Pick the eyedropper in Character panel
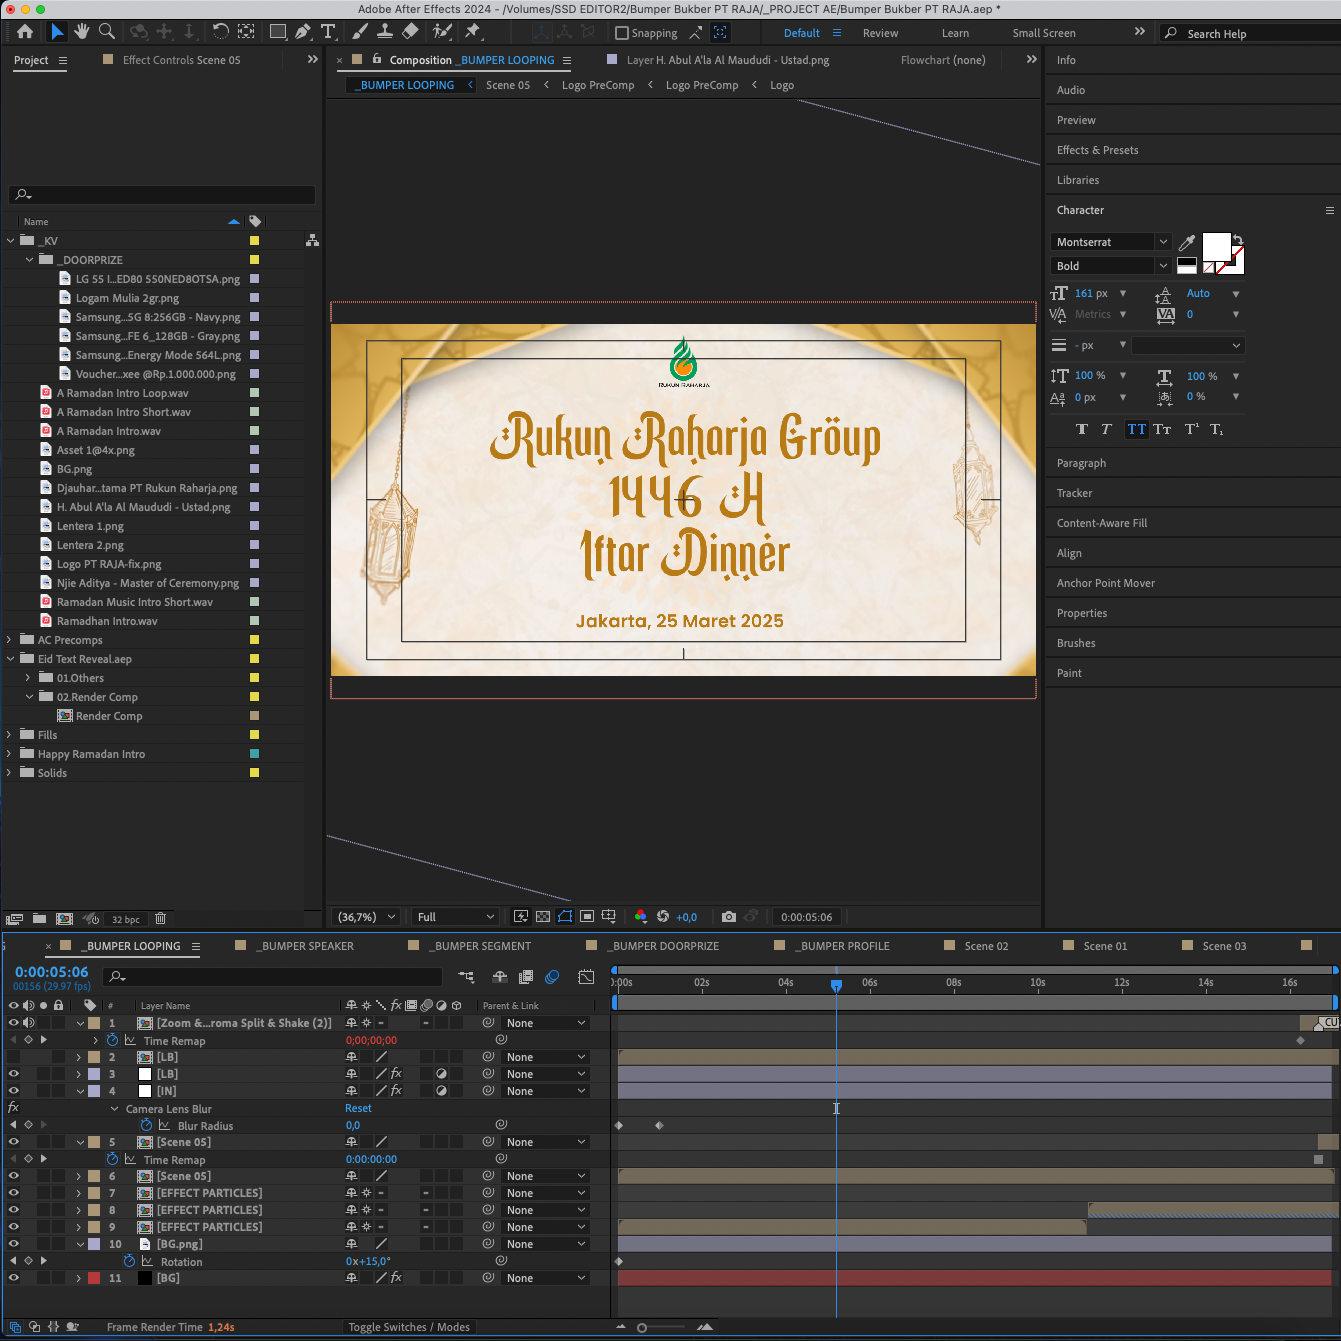Image resolution: width=1341 pixels, height=1341 pixels. point(1187,242)
